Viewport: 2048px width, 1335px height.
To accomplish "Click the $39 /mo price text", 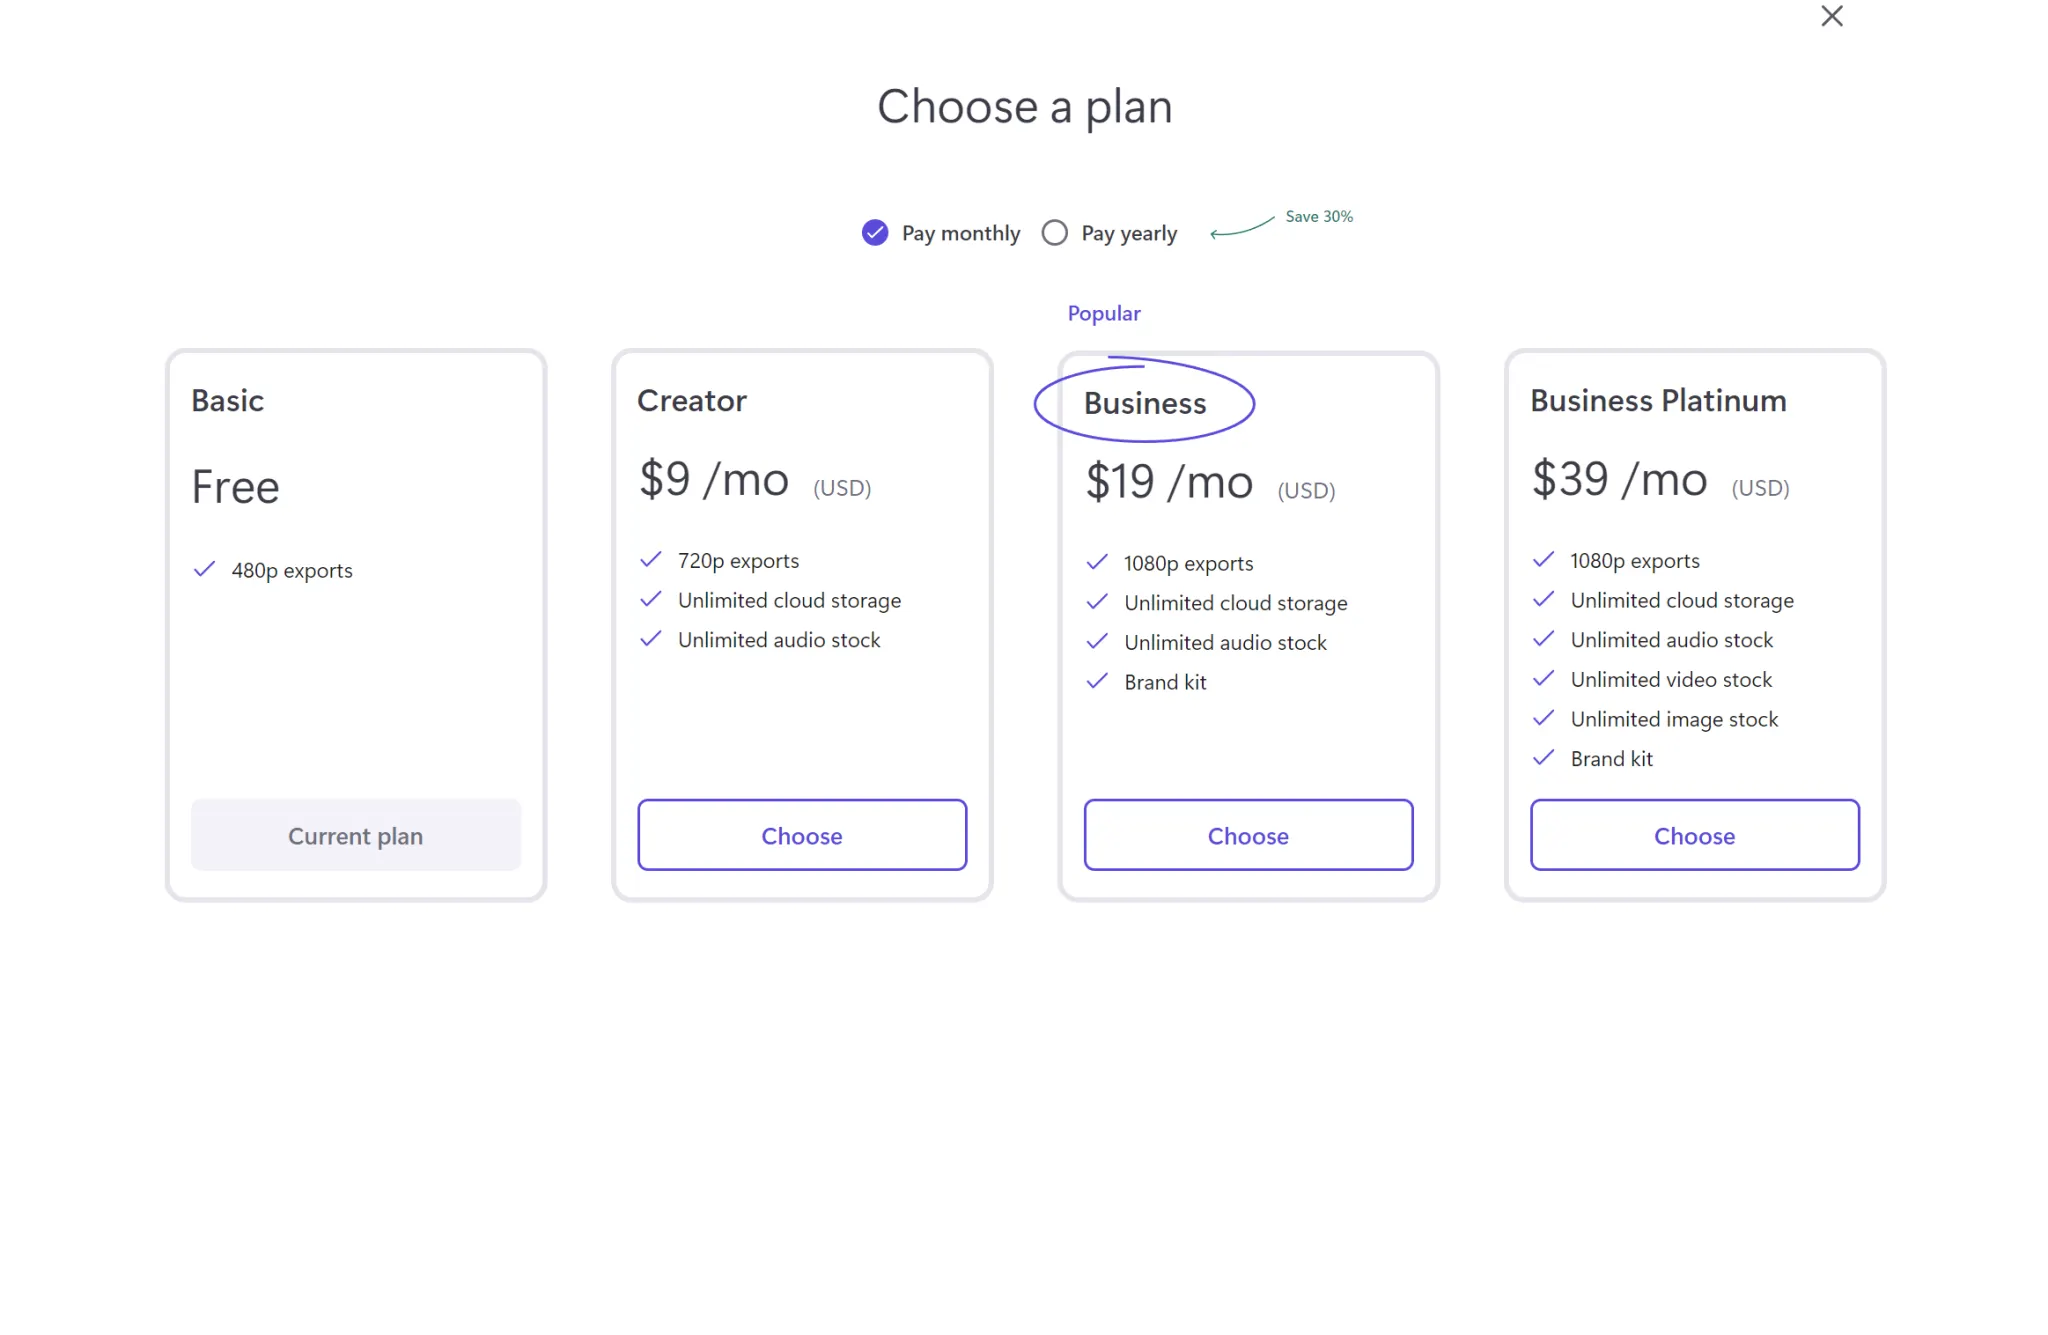I will (x=1619, y=479).
